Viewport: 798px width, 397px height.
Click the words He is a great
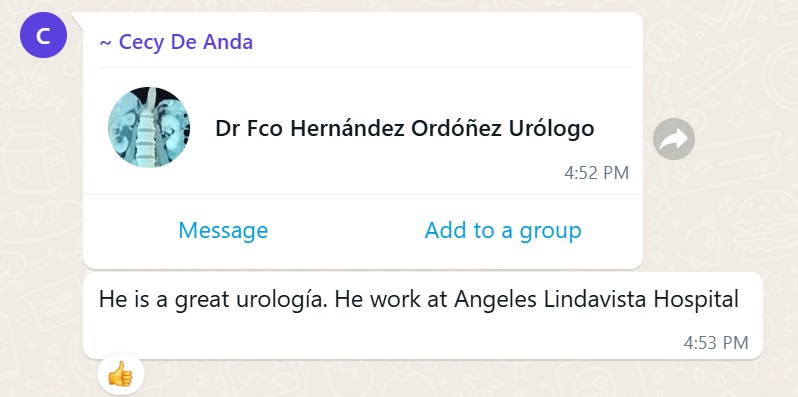point(165,300)
